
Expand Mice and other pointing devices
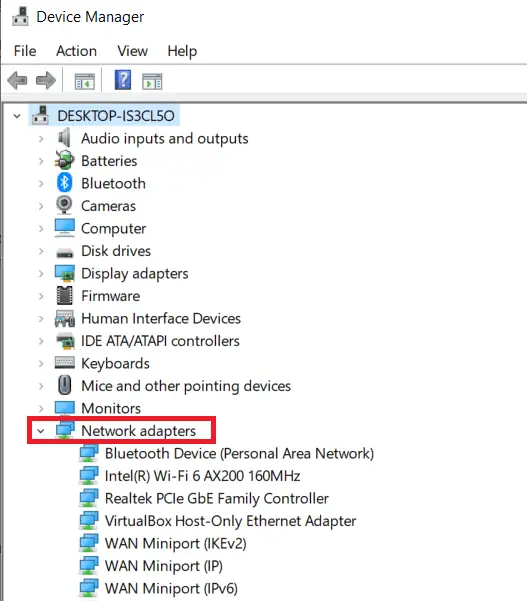[41, 386]
